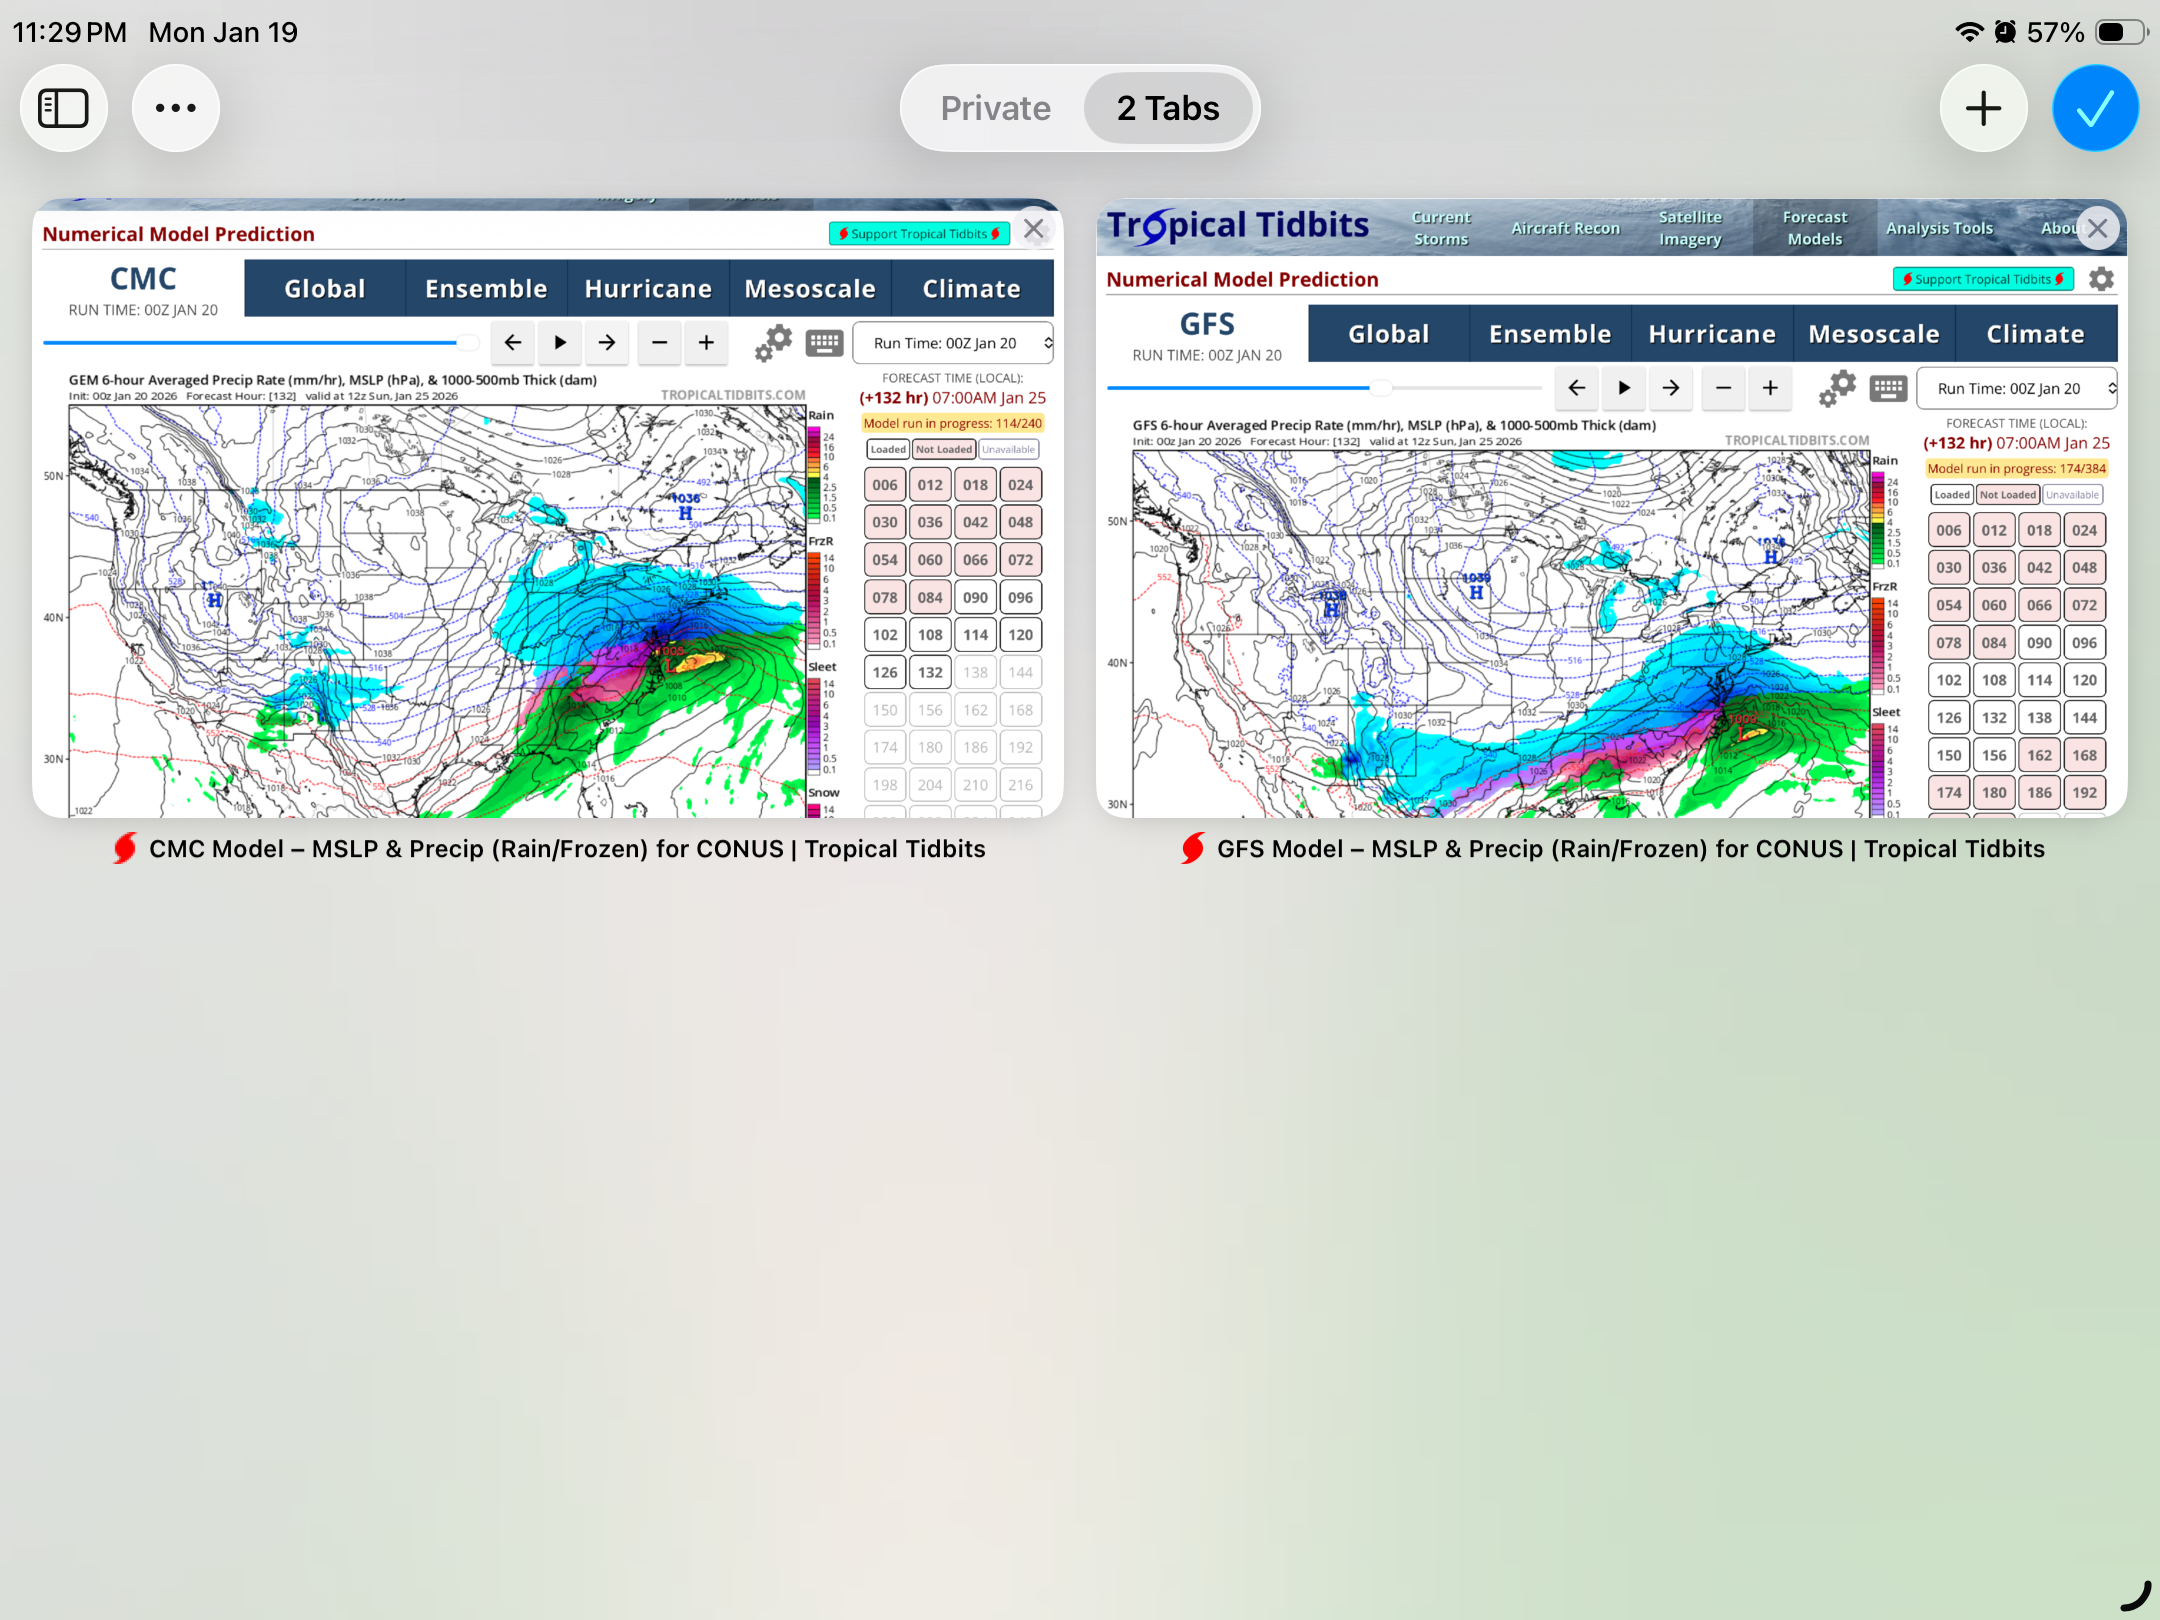
Task: Click the plus speed button in GFS tab
Action: click(x=1770, y=388)
